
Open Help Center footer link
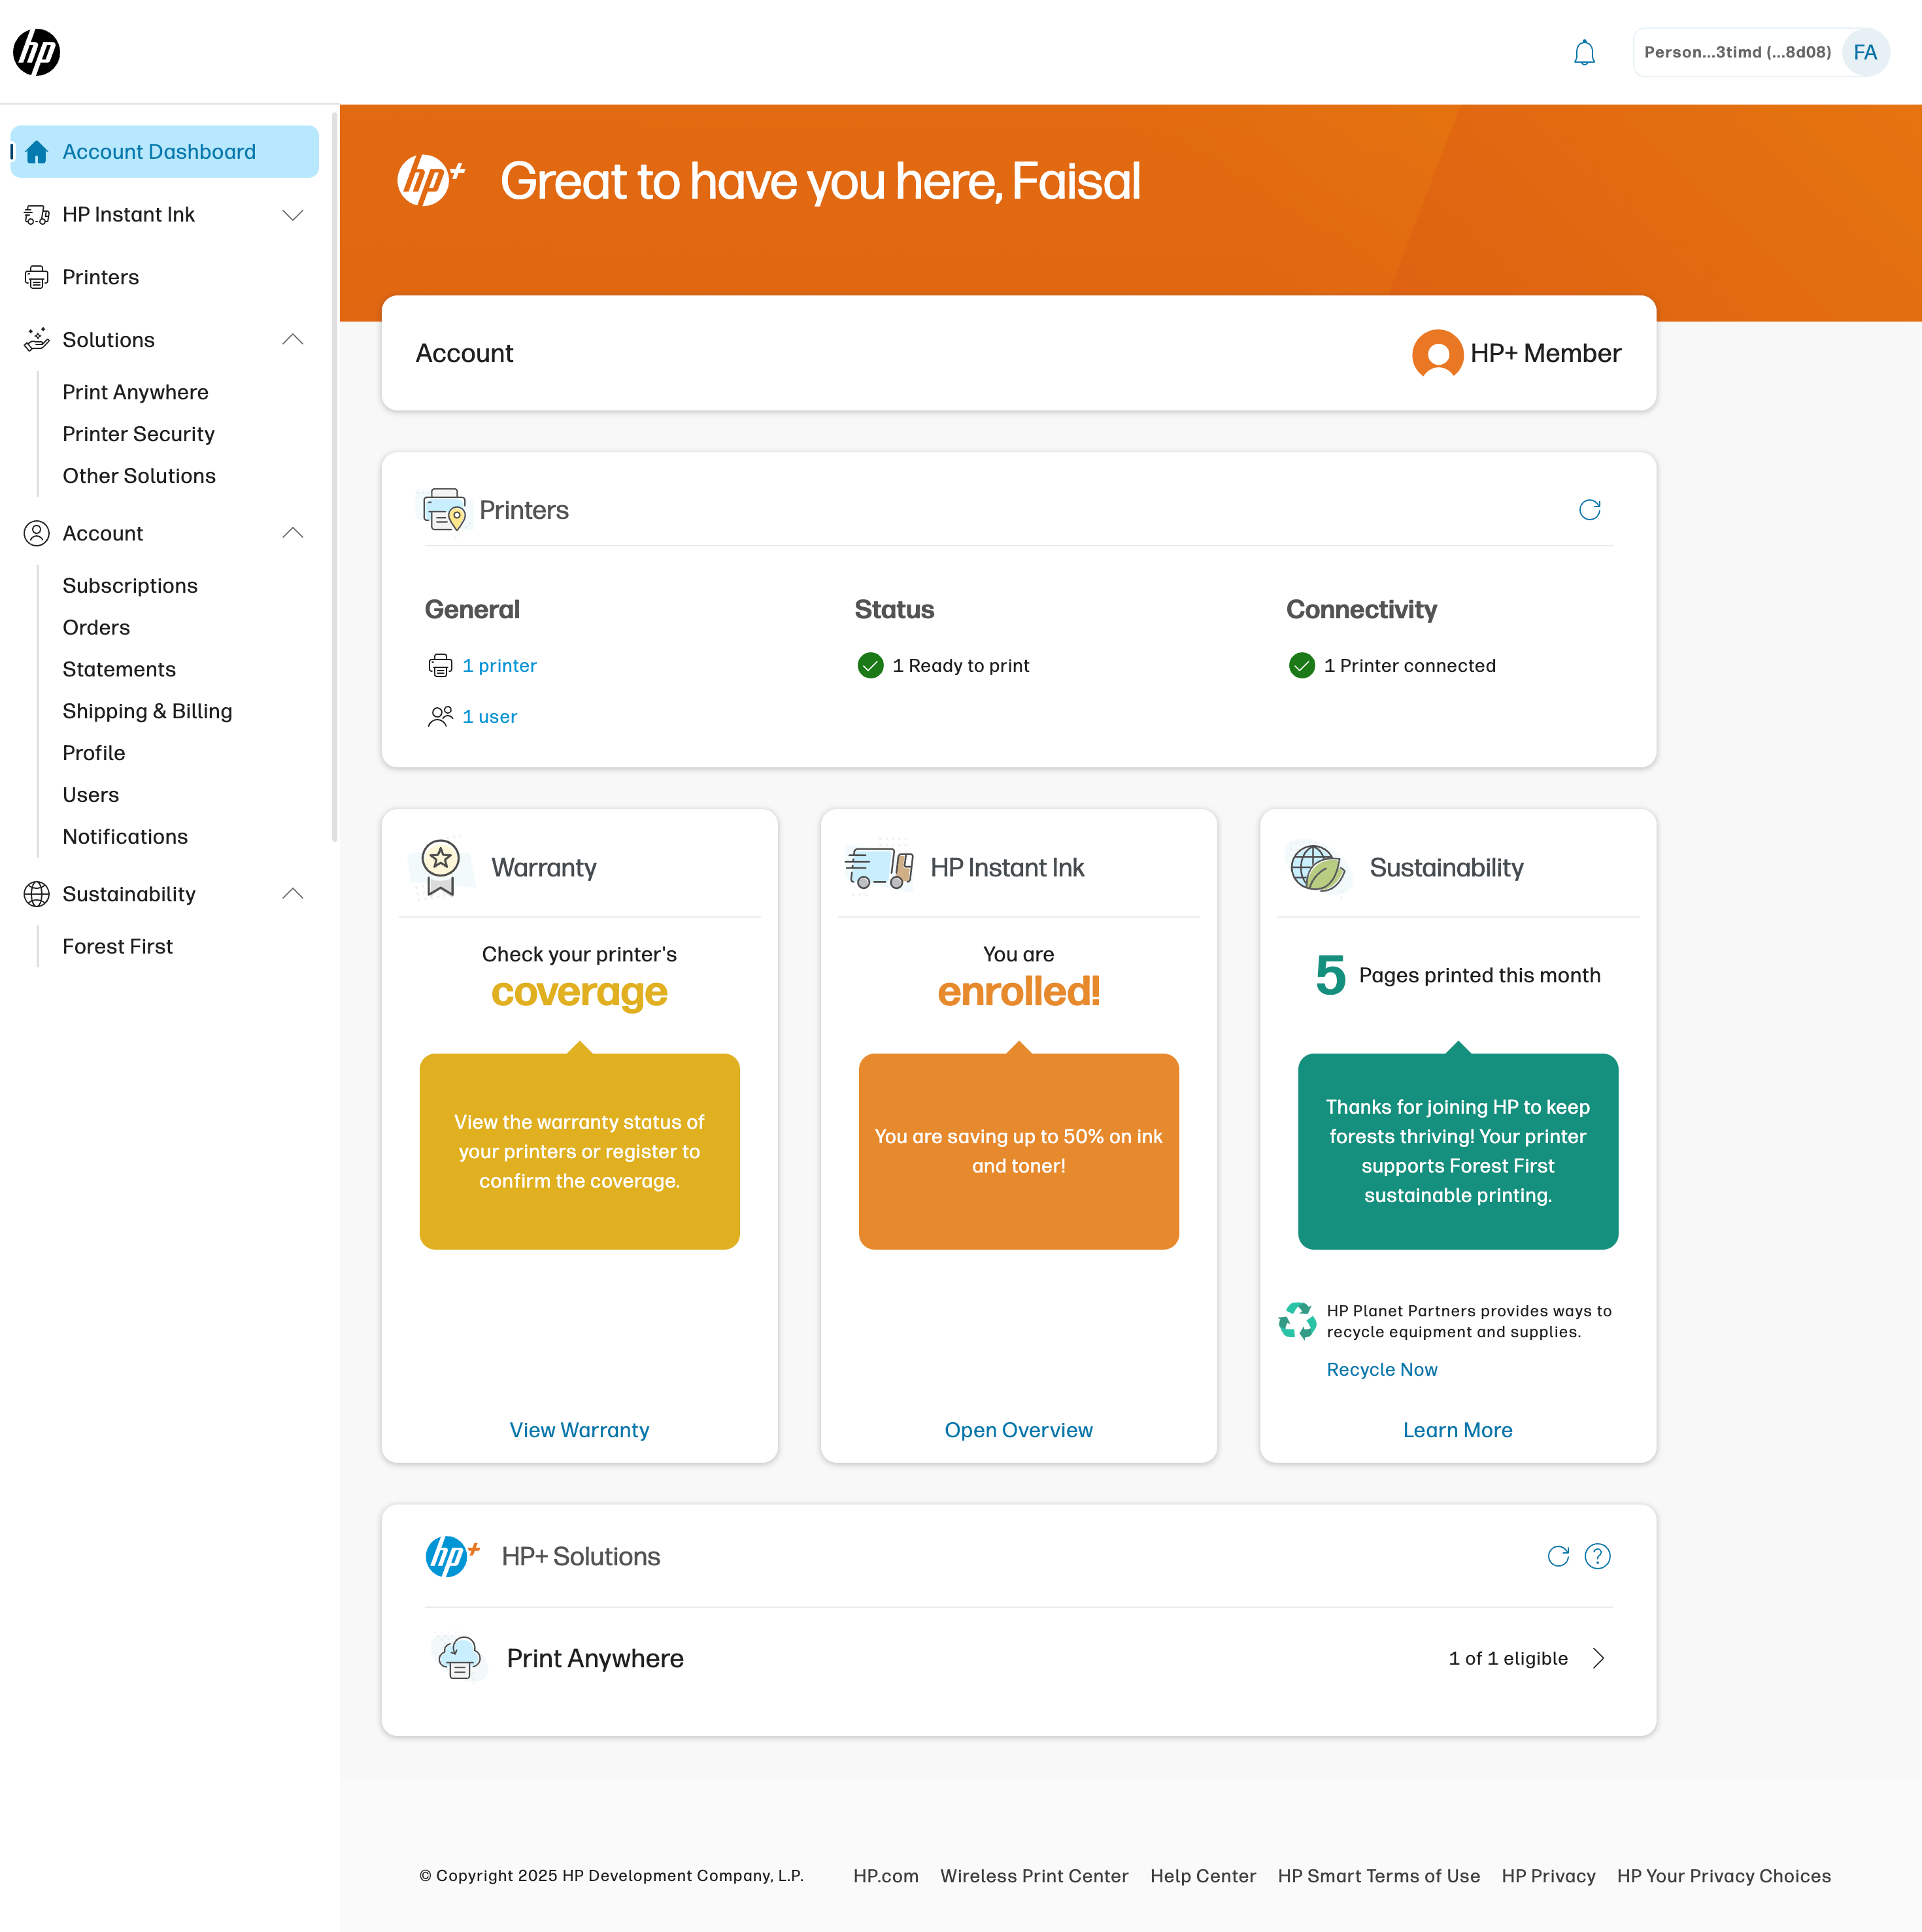(x=1203, y=1877)
